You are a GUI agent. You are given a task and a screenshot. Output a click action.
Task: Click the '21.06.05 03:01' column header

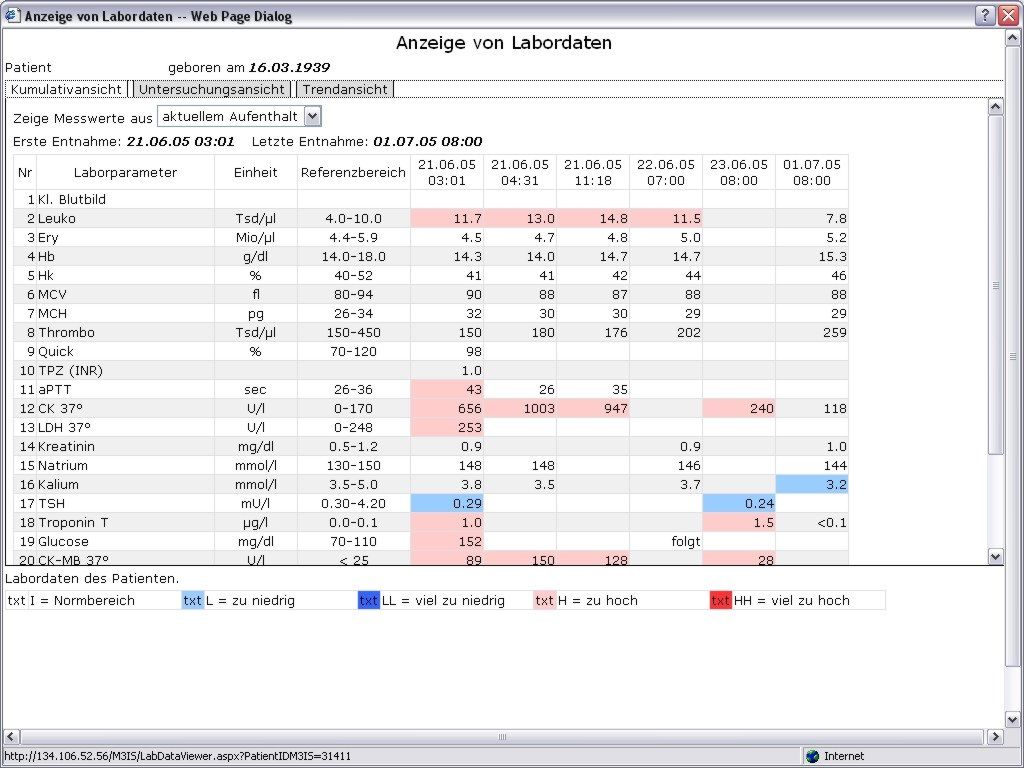pyautogui.click(x=447, y=172)
